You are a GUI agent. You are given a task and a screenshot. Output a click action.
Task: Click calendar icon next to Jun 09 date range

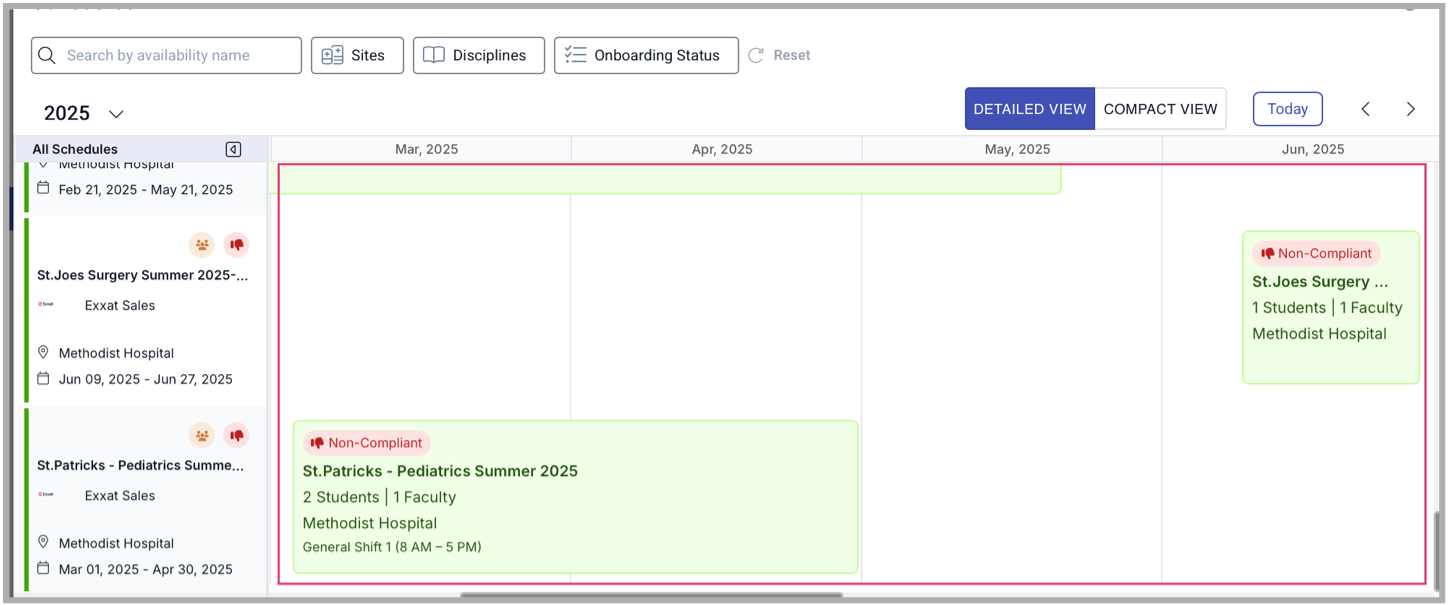[x=43, y=378]
